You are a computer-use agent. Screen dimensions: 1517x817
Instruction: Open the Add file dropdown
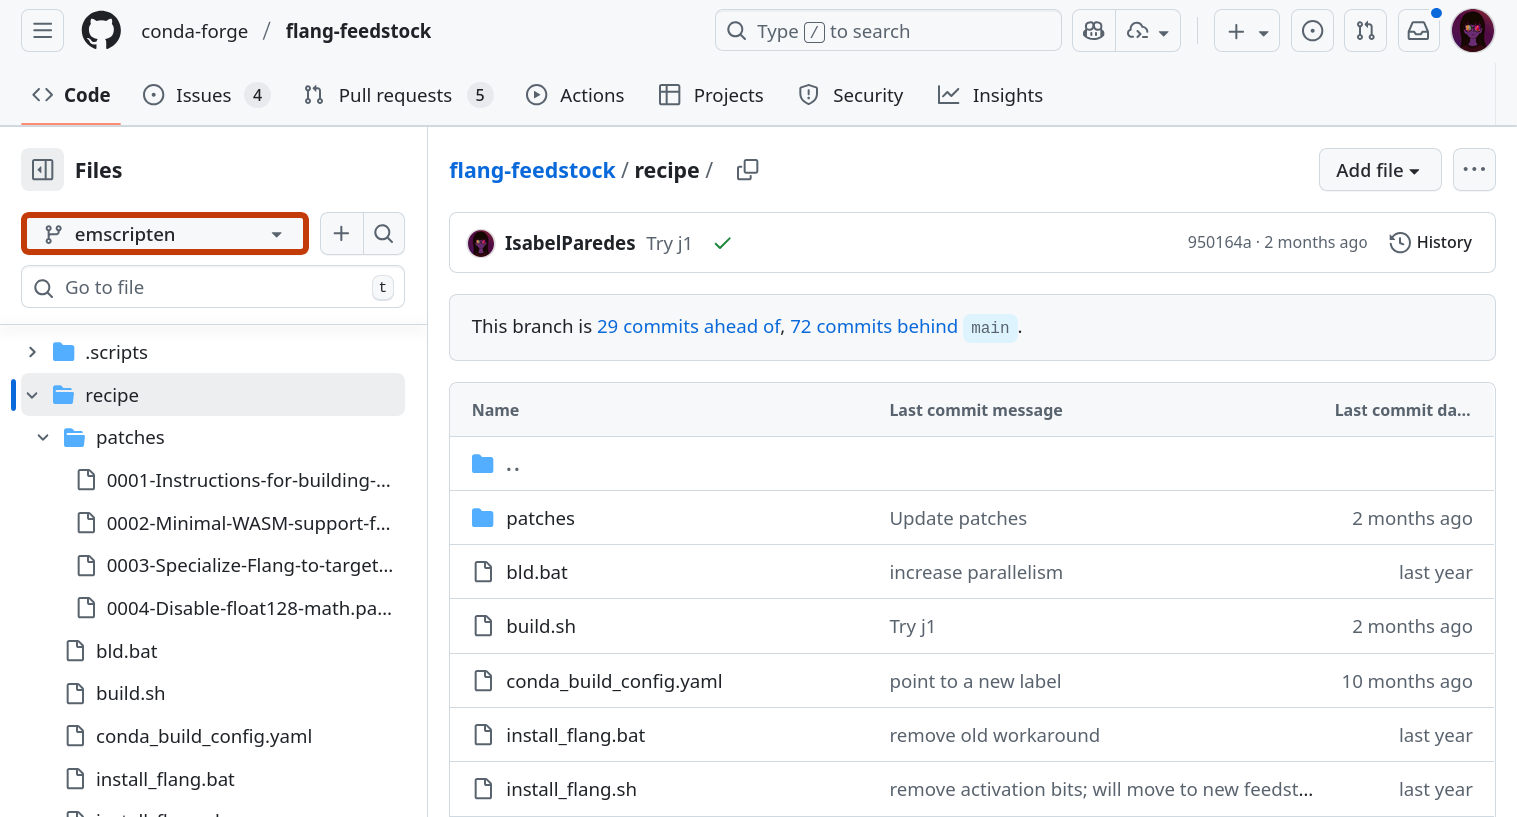coord(1379,170)
